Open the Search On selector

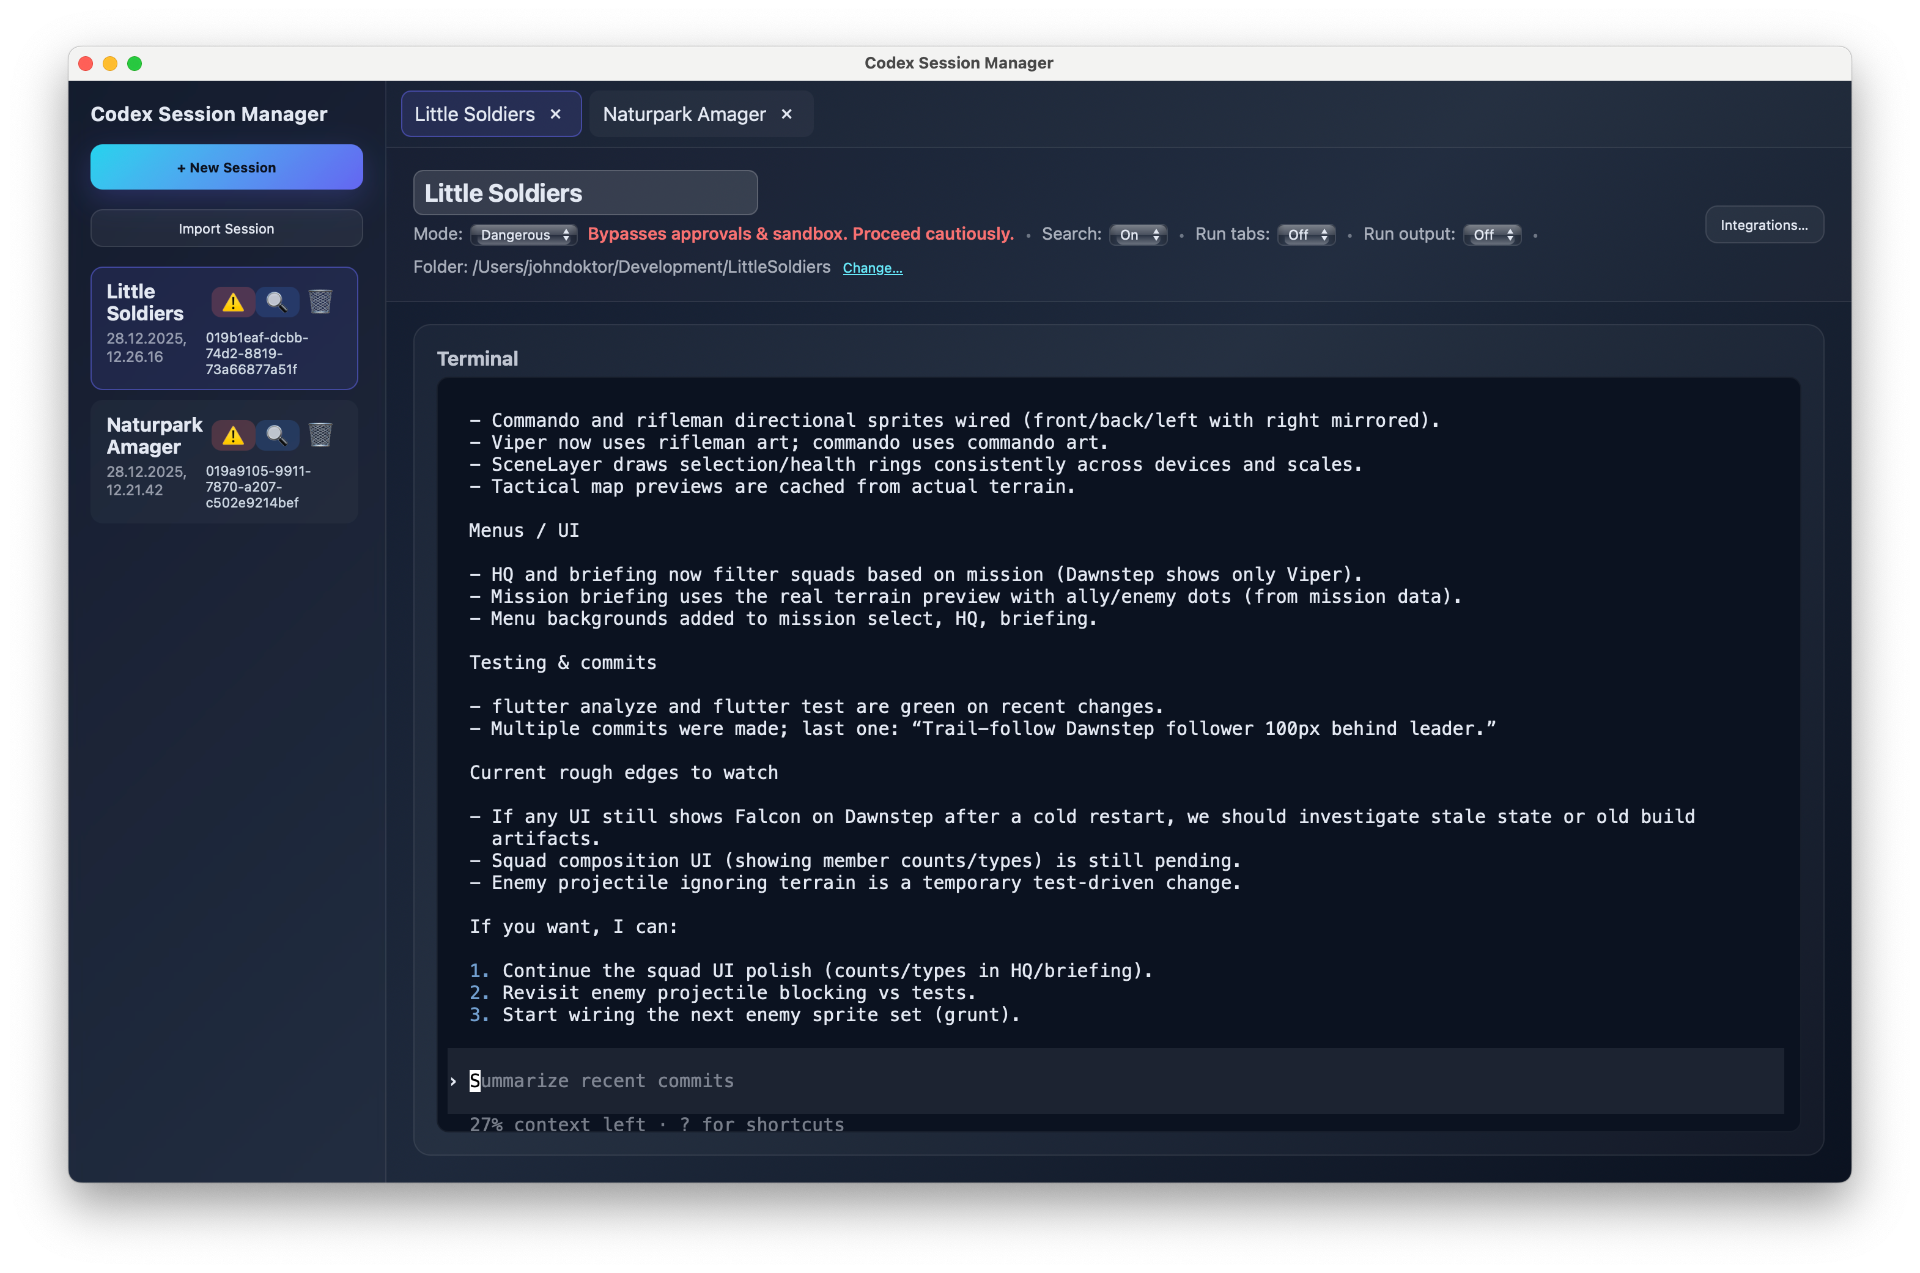[x=1138, y=235]
